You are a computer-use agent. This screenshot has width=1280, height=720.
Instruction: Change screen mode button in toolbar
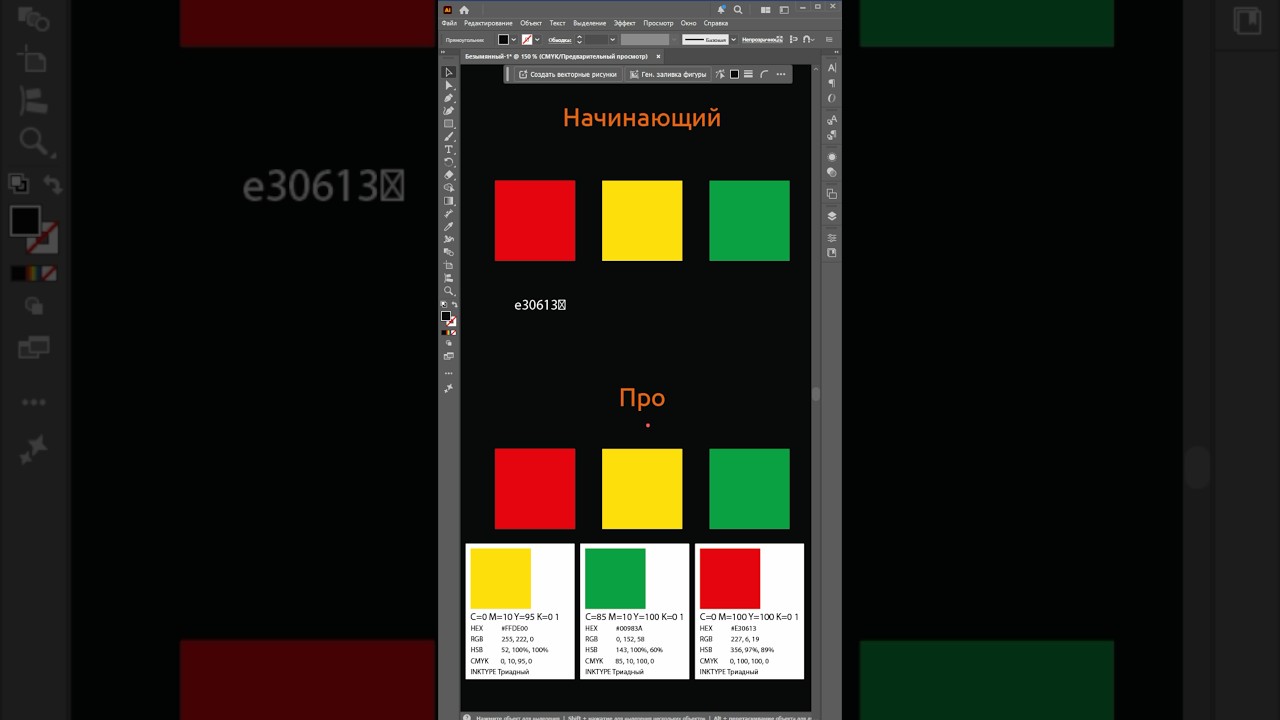(x=448, y=356)
